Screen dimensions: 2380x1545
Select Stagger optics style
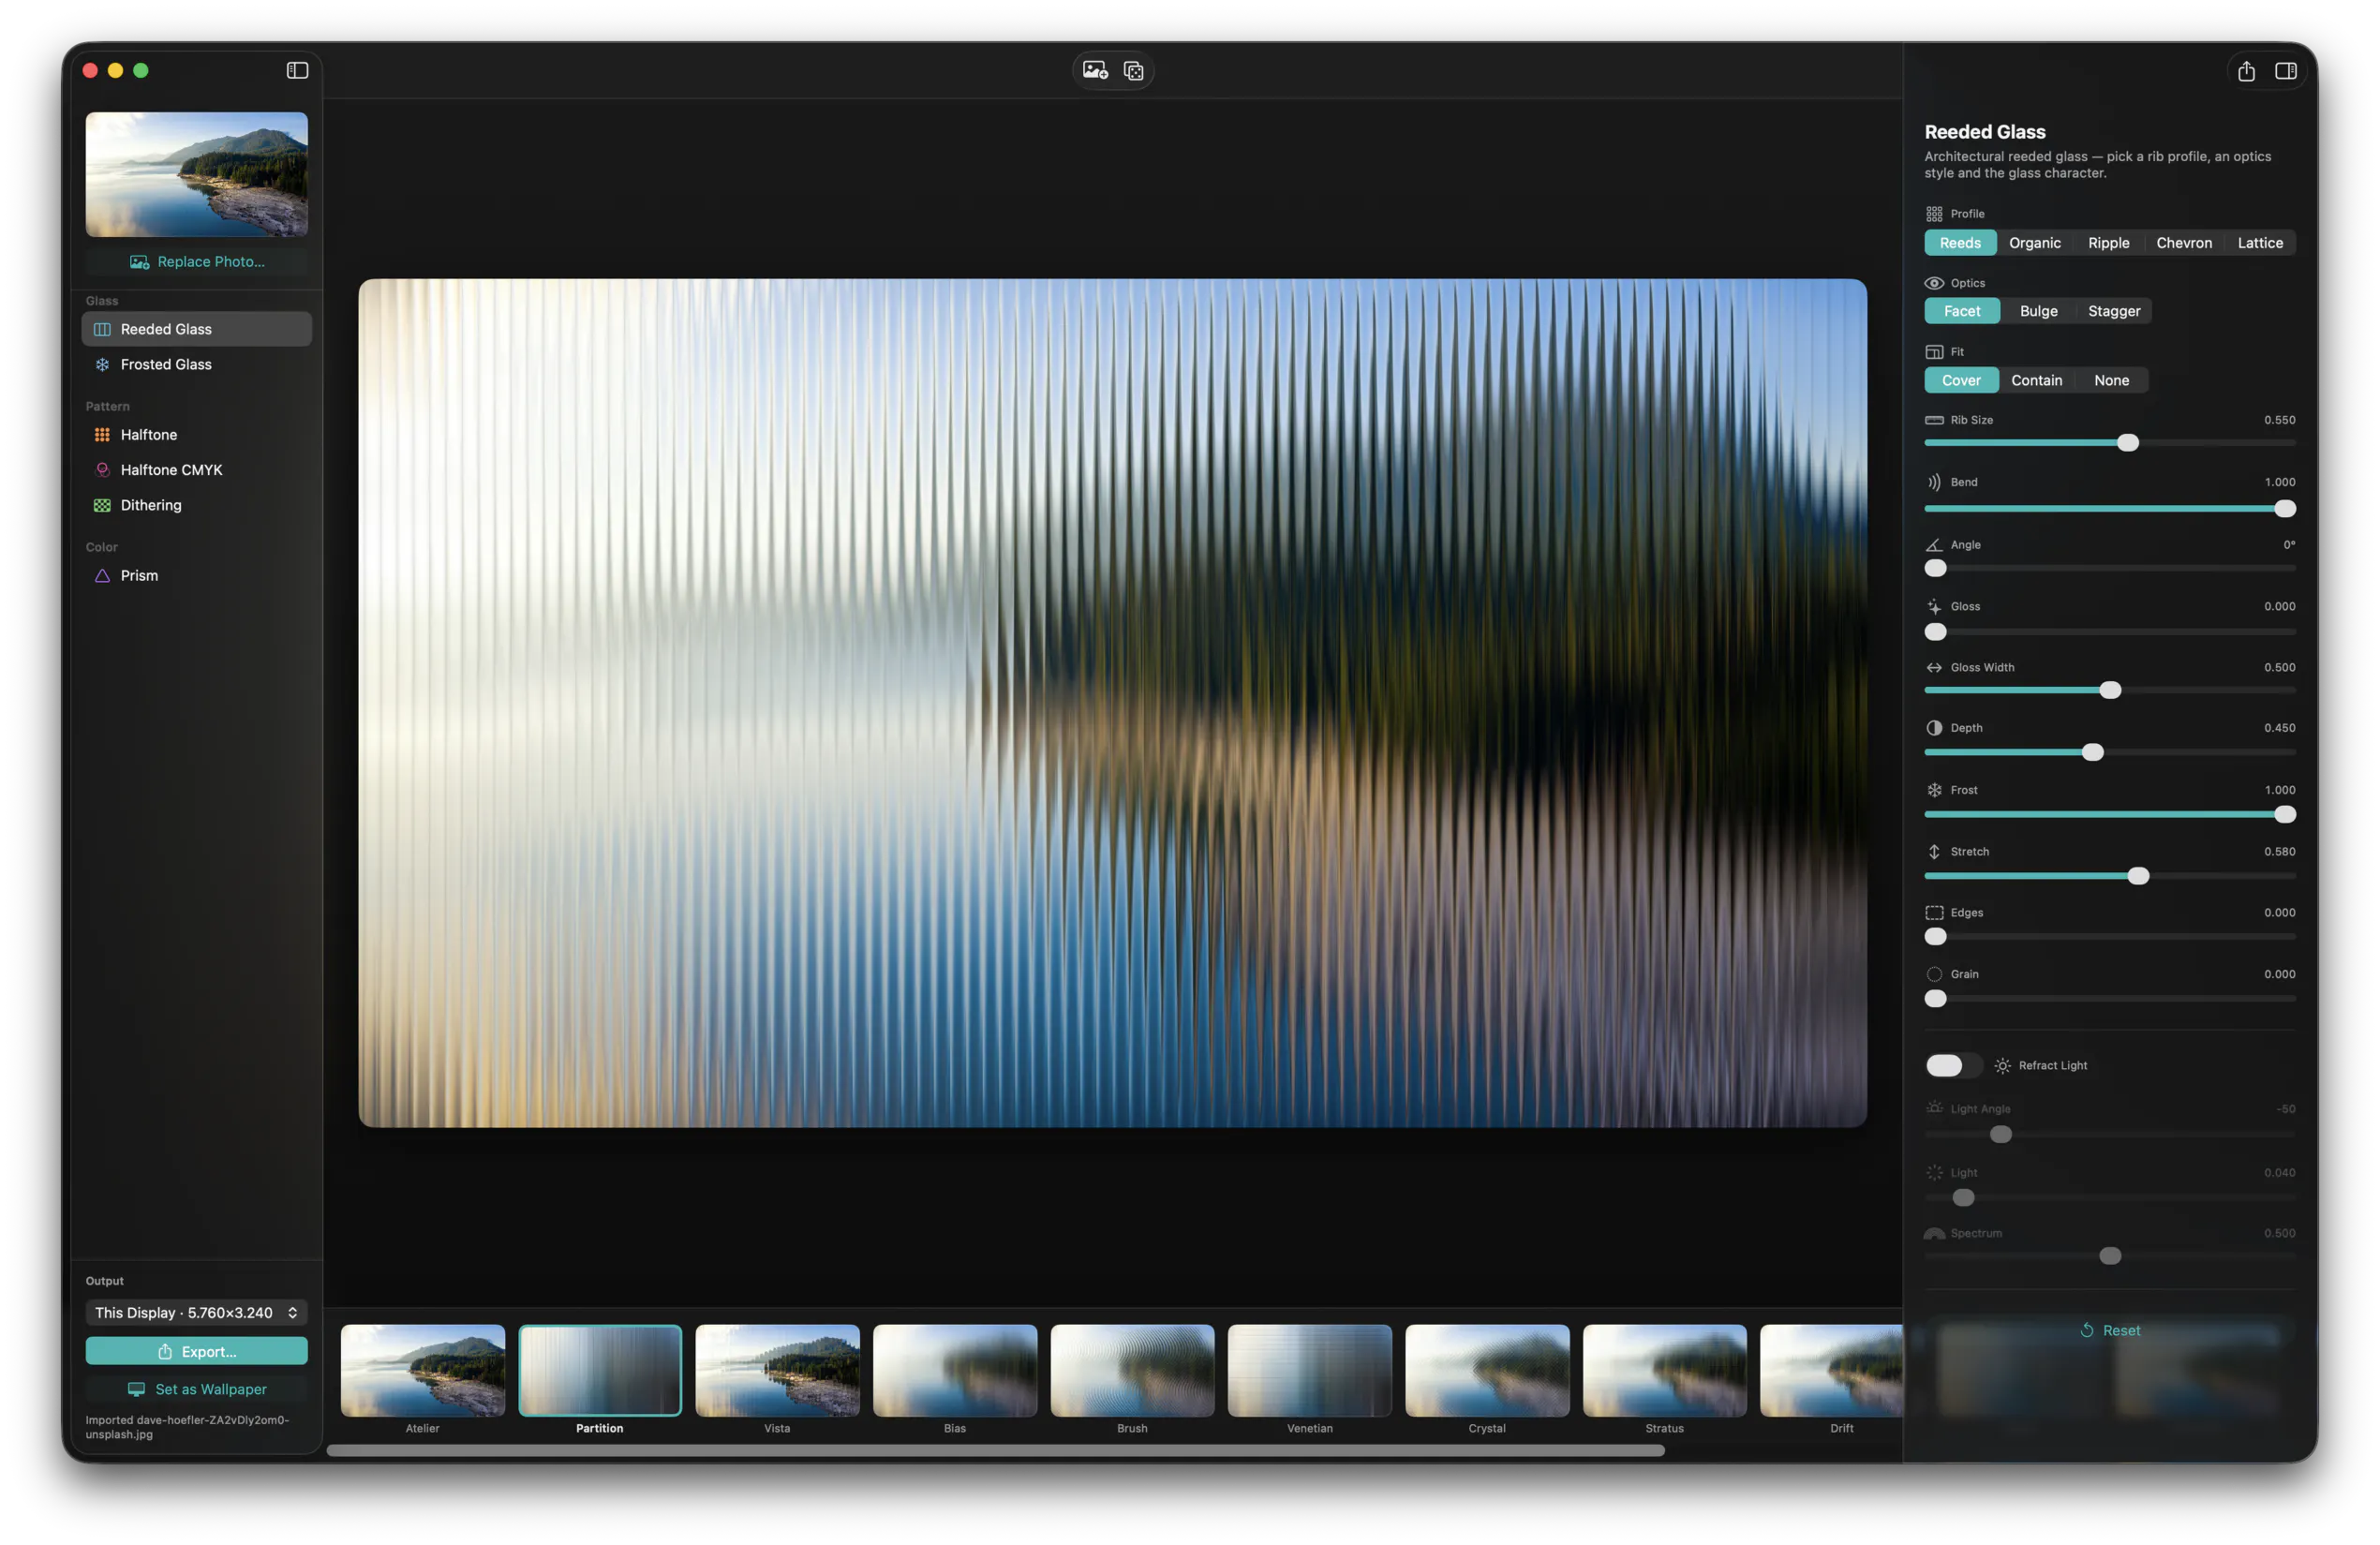pos(2113,311)
